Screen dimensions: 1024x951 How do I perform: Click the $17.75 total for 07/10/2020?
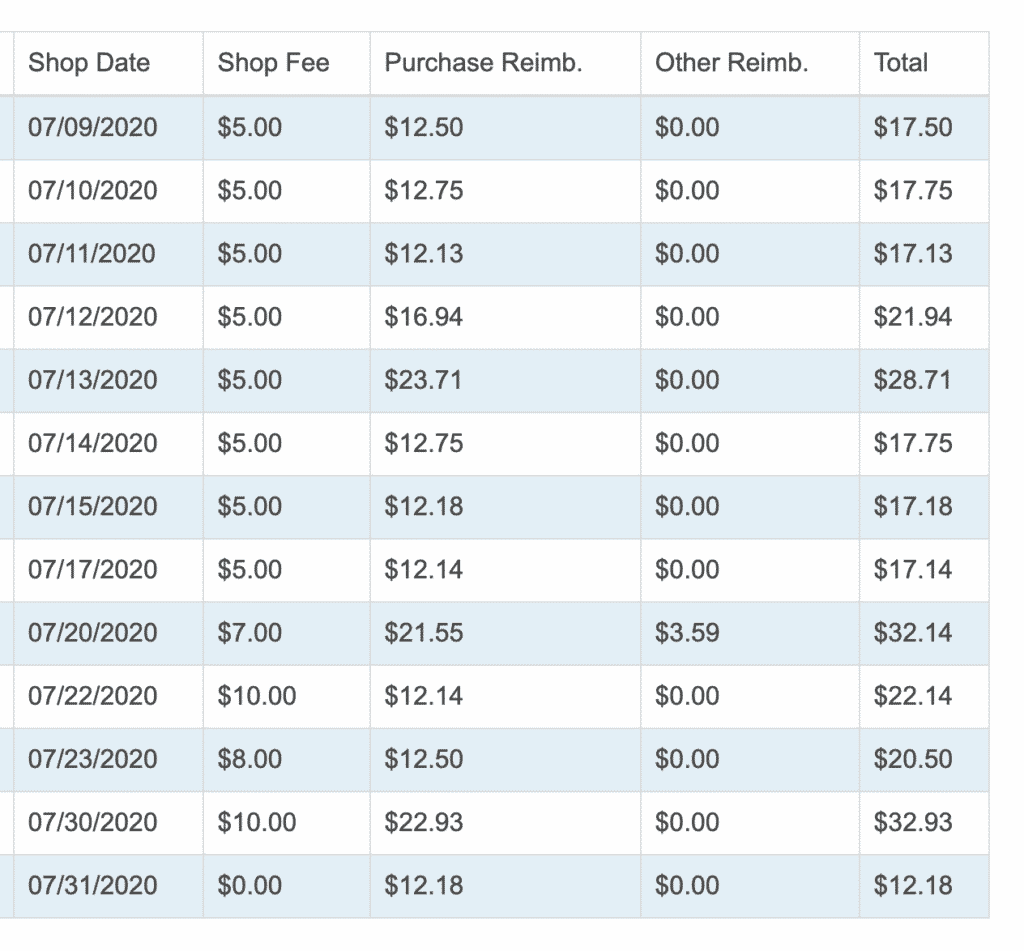click(x=914, y=191)
